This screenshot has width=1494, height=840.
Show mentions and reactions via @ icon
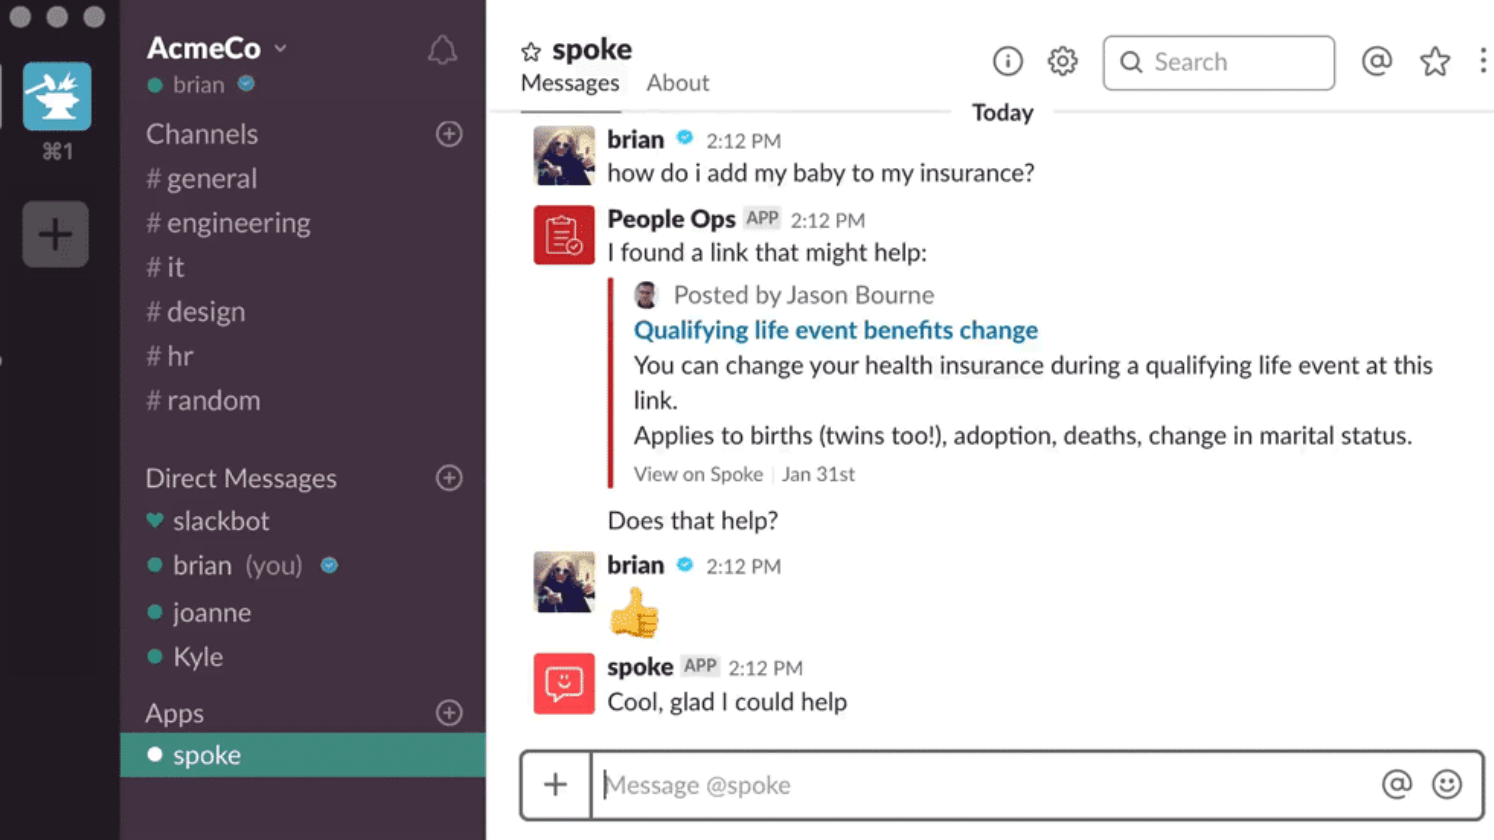[x=1377, y=62]
